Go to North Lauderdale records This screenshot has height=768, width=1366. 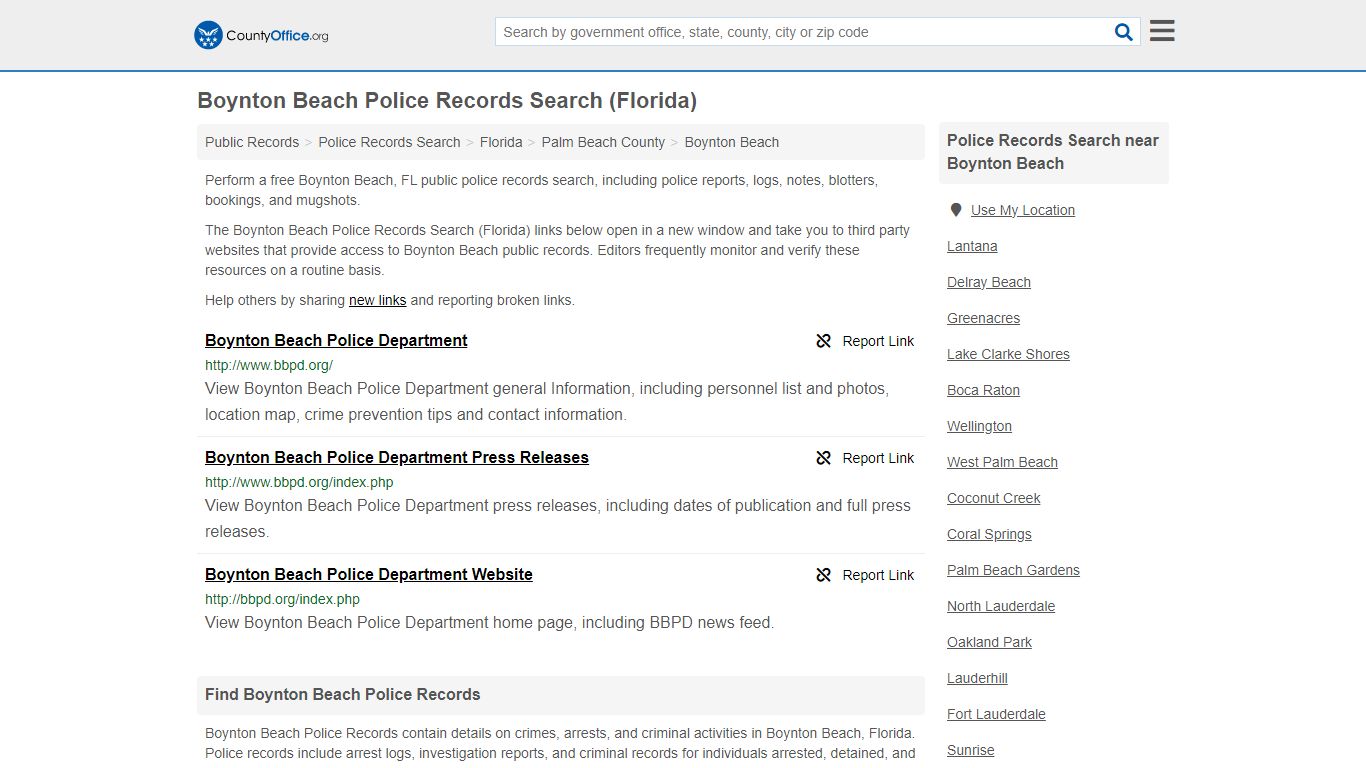coord(1001,606)
